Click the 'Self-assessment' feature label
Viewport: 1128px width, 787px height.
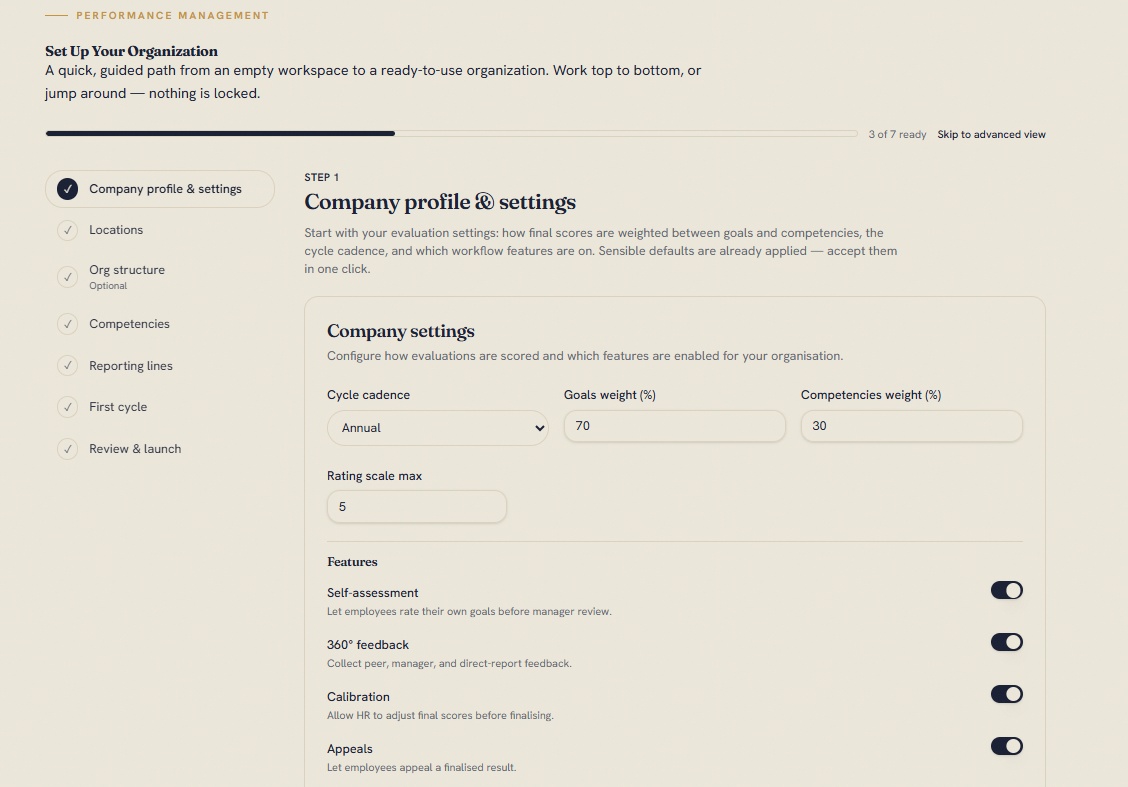tap(373, 593)
